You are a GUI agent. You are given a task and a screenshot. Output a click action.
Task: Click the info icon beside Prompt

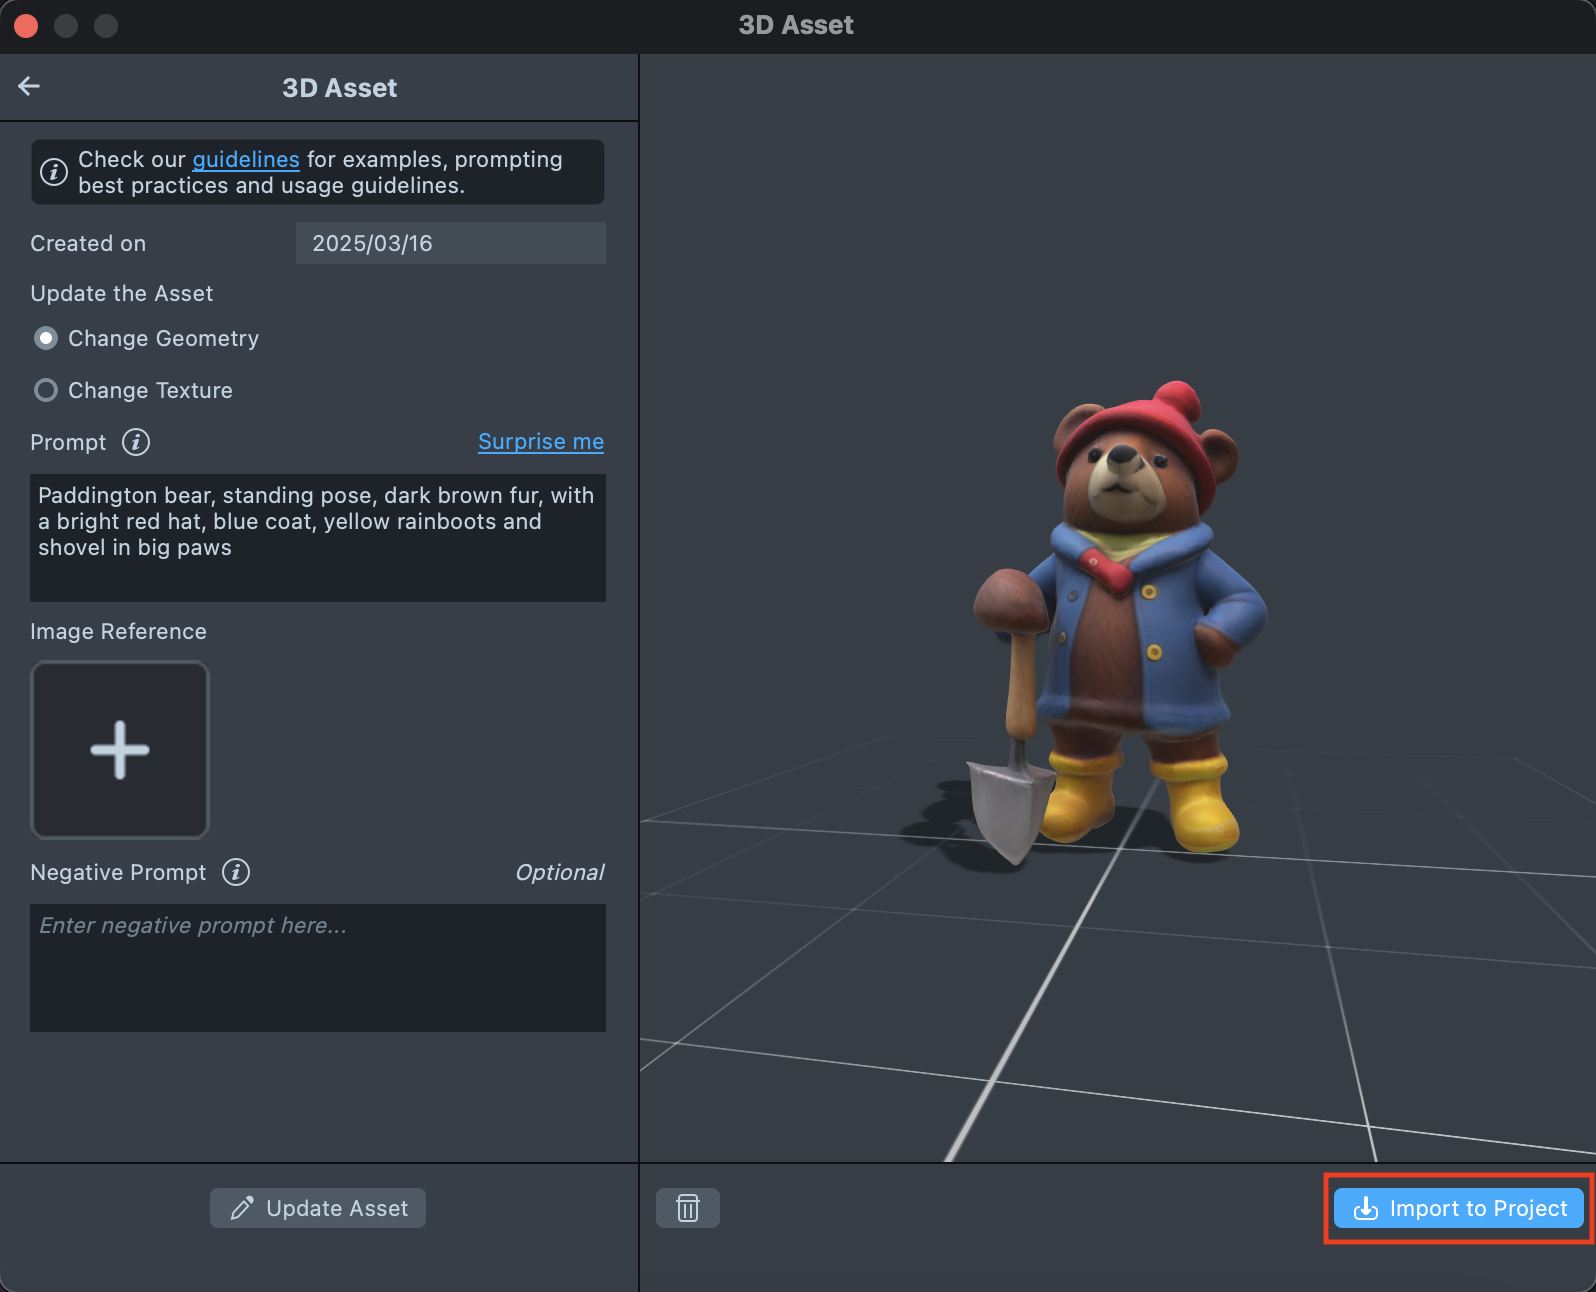pyautogui.click(x=136, y=442)
